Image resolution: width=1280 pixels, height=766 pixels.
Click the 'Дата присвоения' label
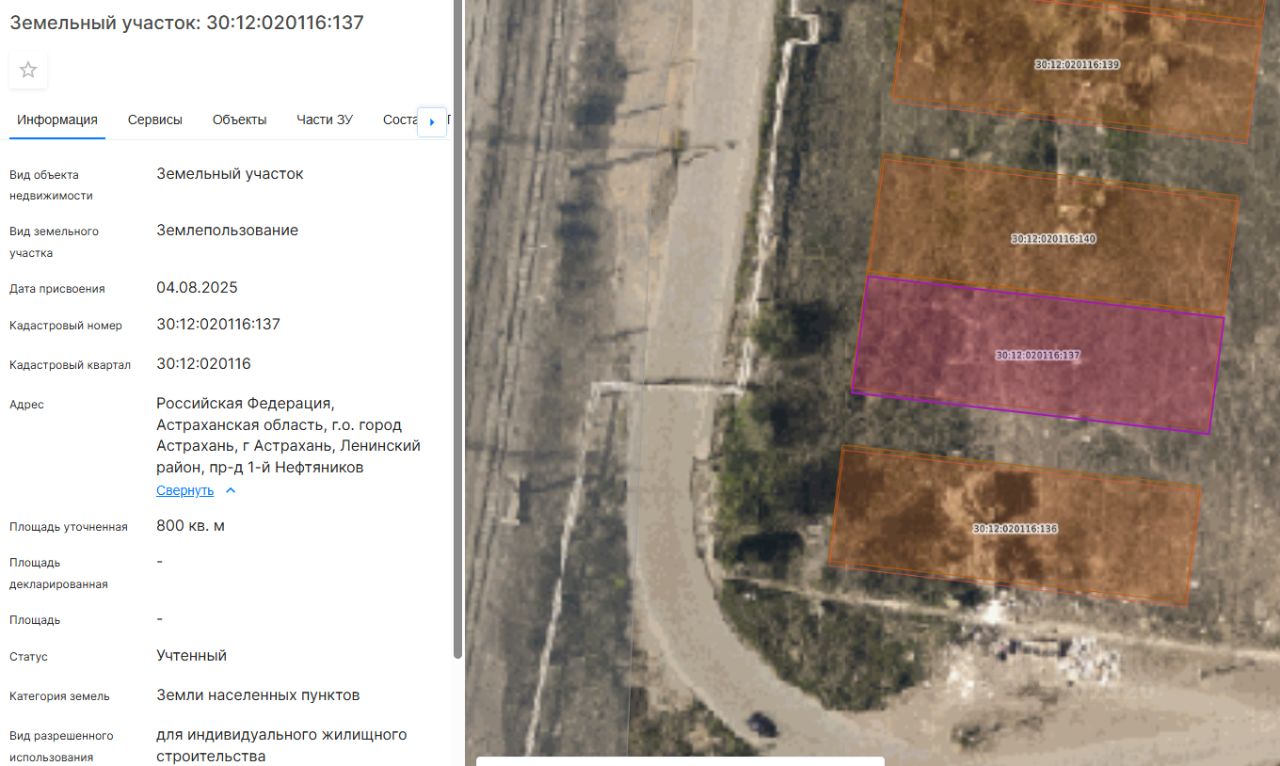coord(57,289)
